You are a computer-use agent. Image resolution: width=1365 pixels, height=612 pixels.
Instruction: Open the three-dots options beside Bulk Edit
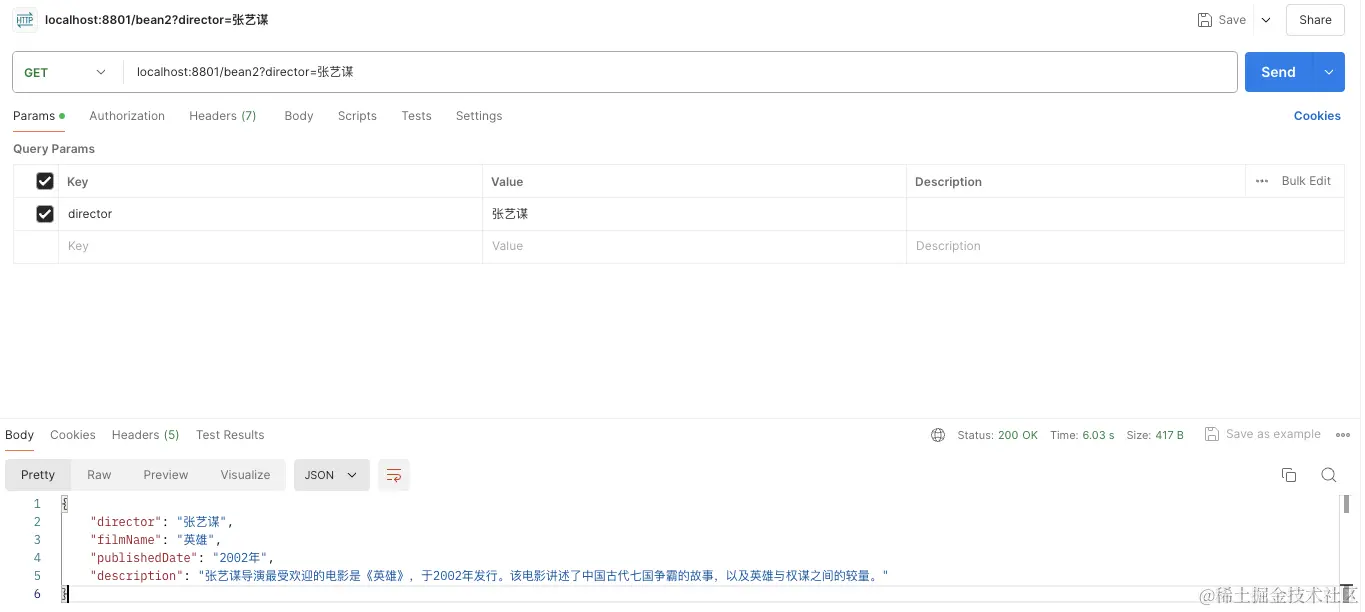click(1262, 181)
